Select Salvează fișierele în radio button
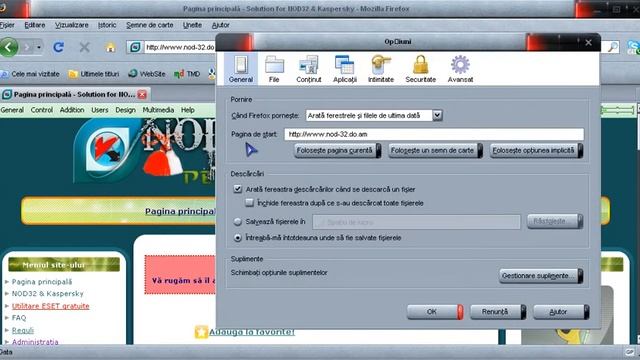Image resolution: width=640 pixels, height=360 pixels. (x=238, y=222)
